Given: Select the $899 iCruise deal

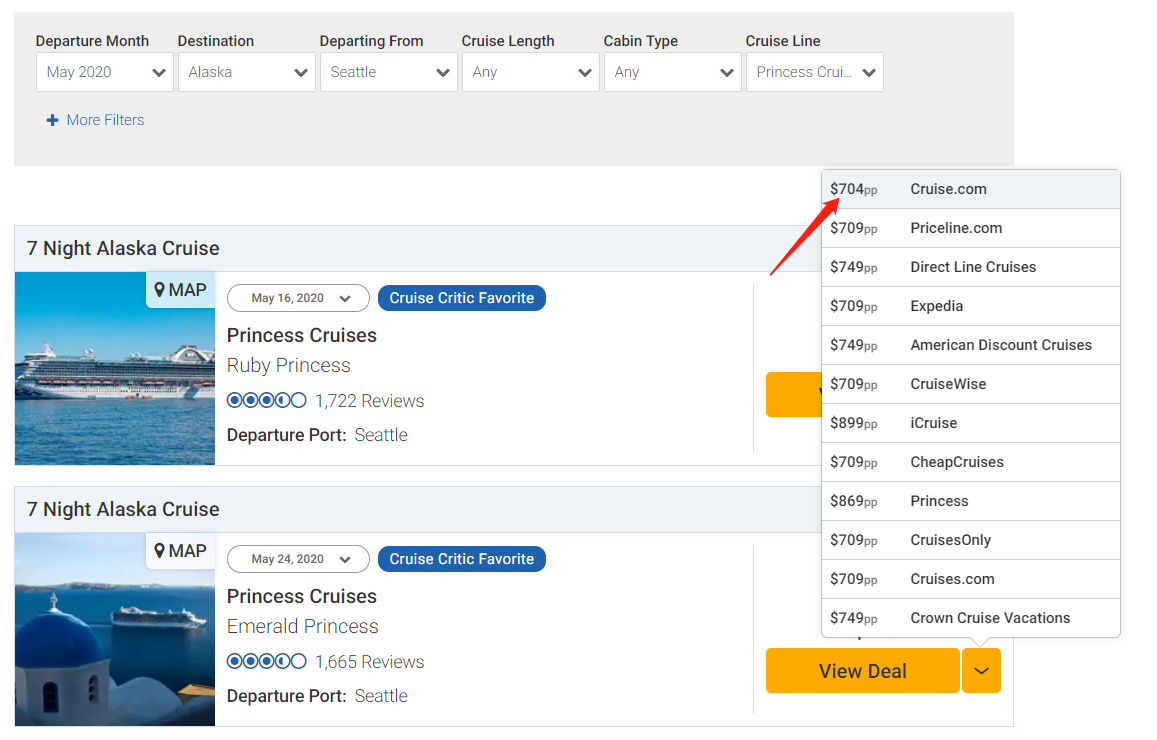Looking at the screenshot, I should (971, 423).
